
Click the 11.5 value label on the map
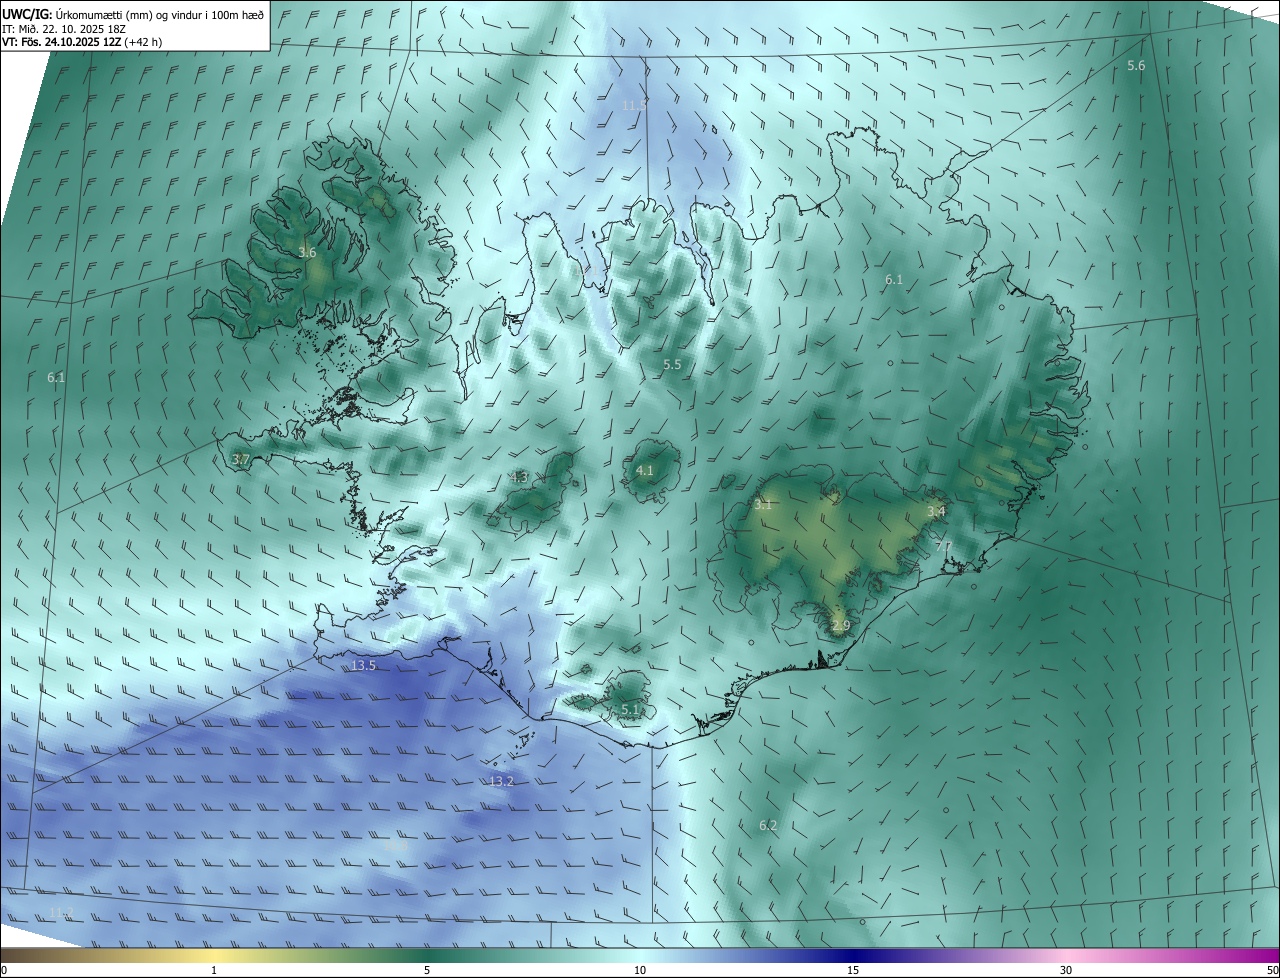634,105
